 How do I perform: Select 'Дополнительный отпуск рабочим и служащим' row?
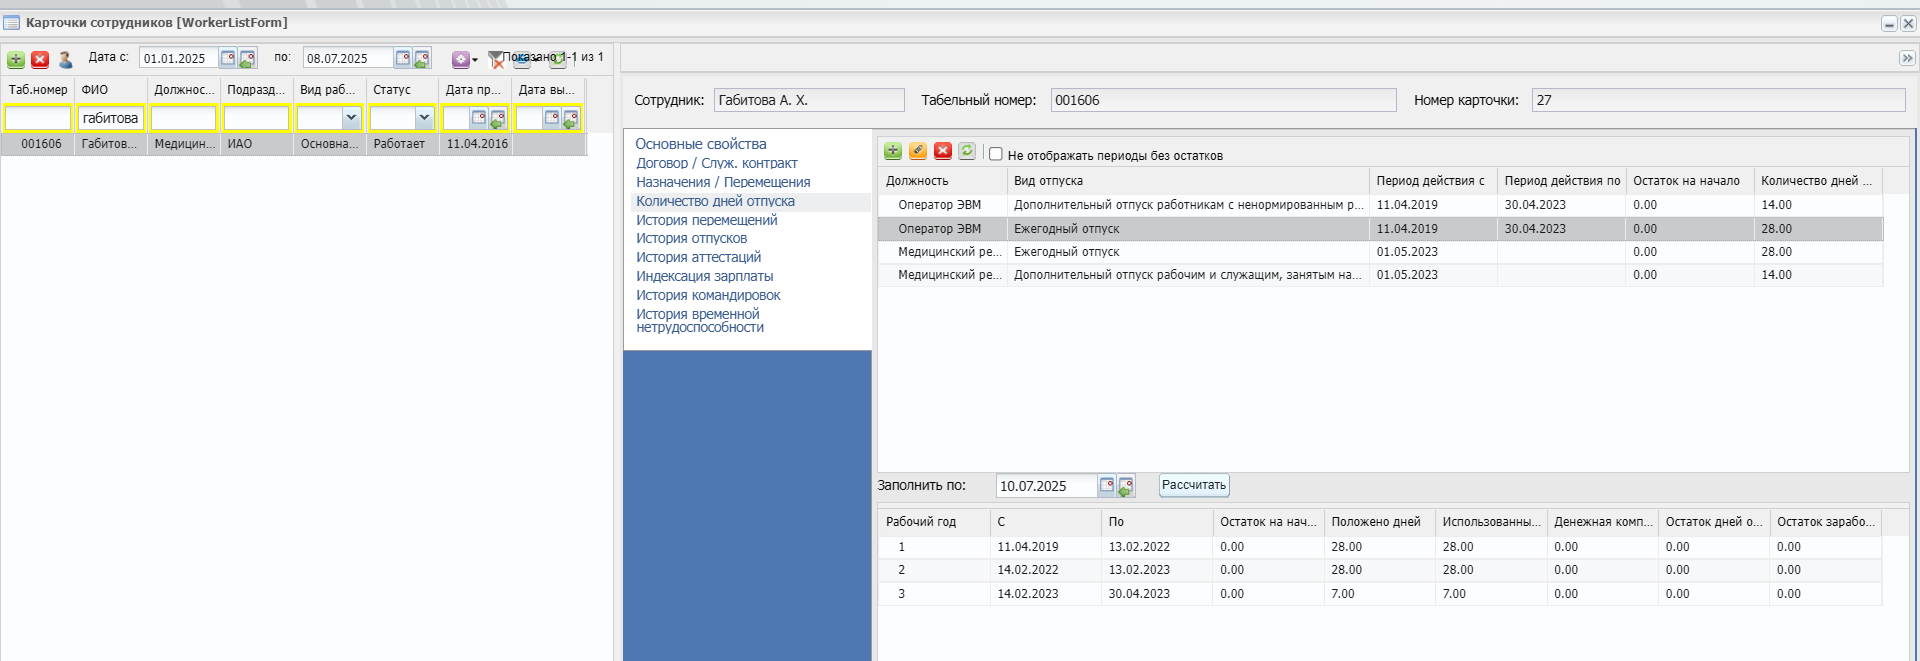(1380, 275)
